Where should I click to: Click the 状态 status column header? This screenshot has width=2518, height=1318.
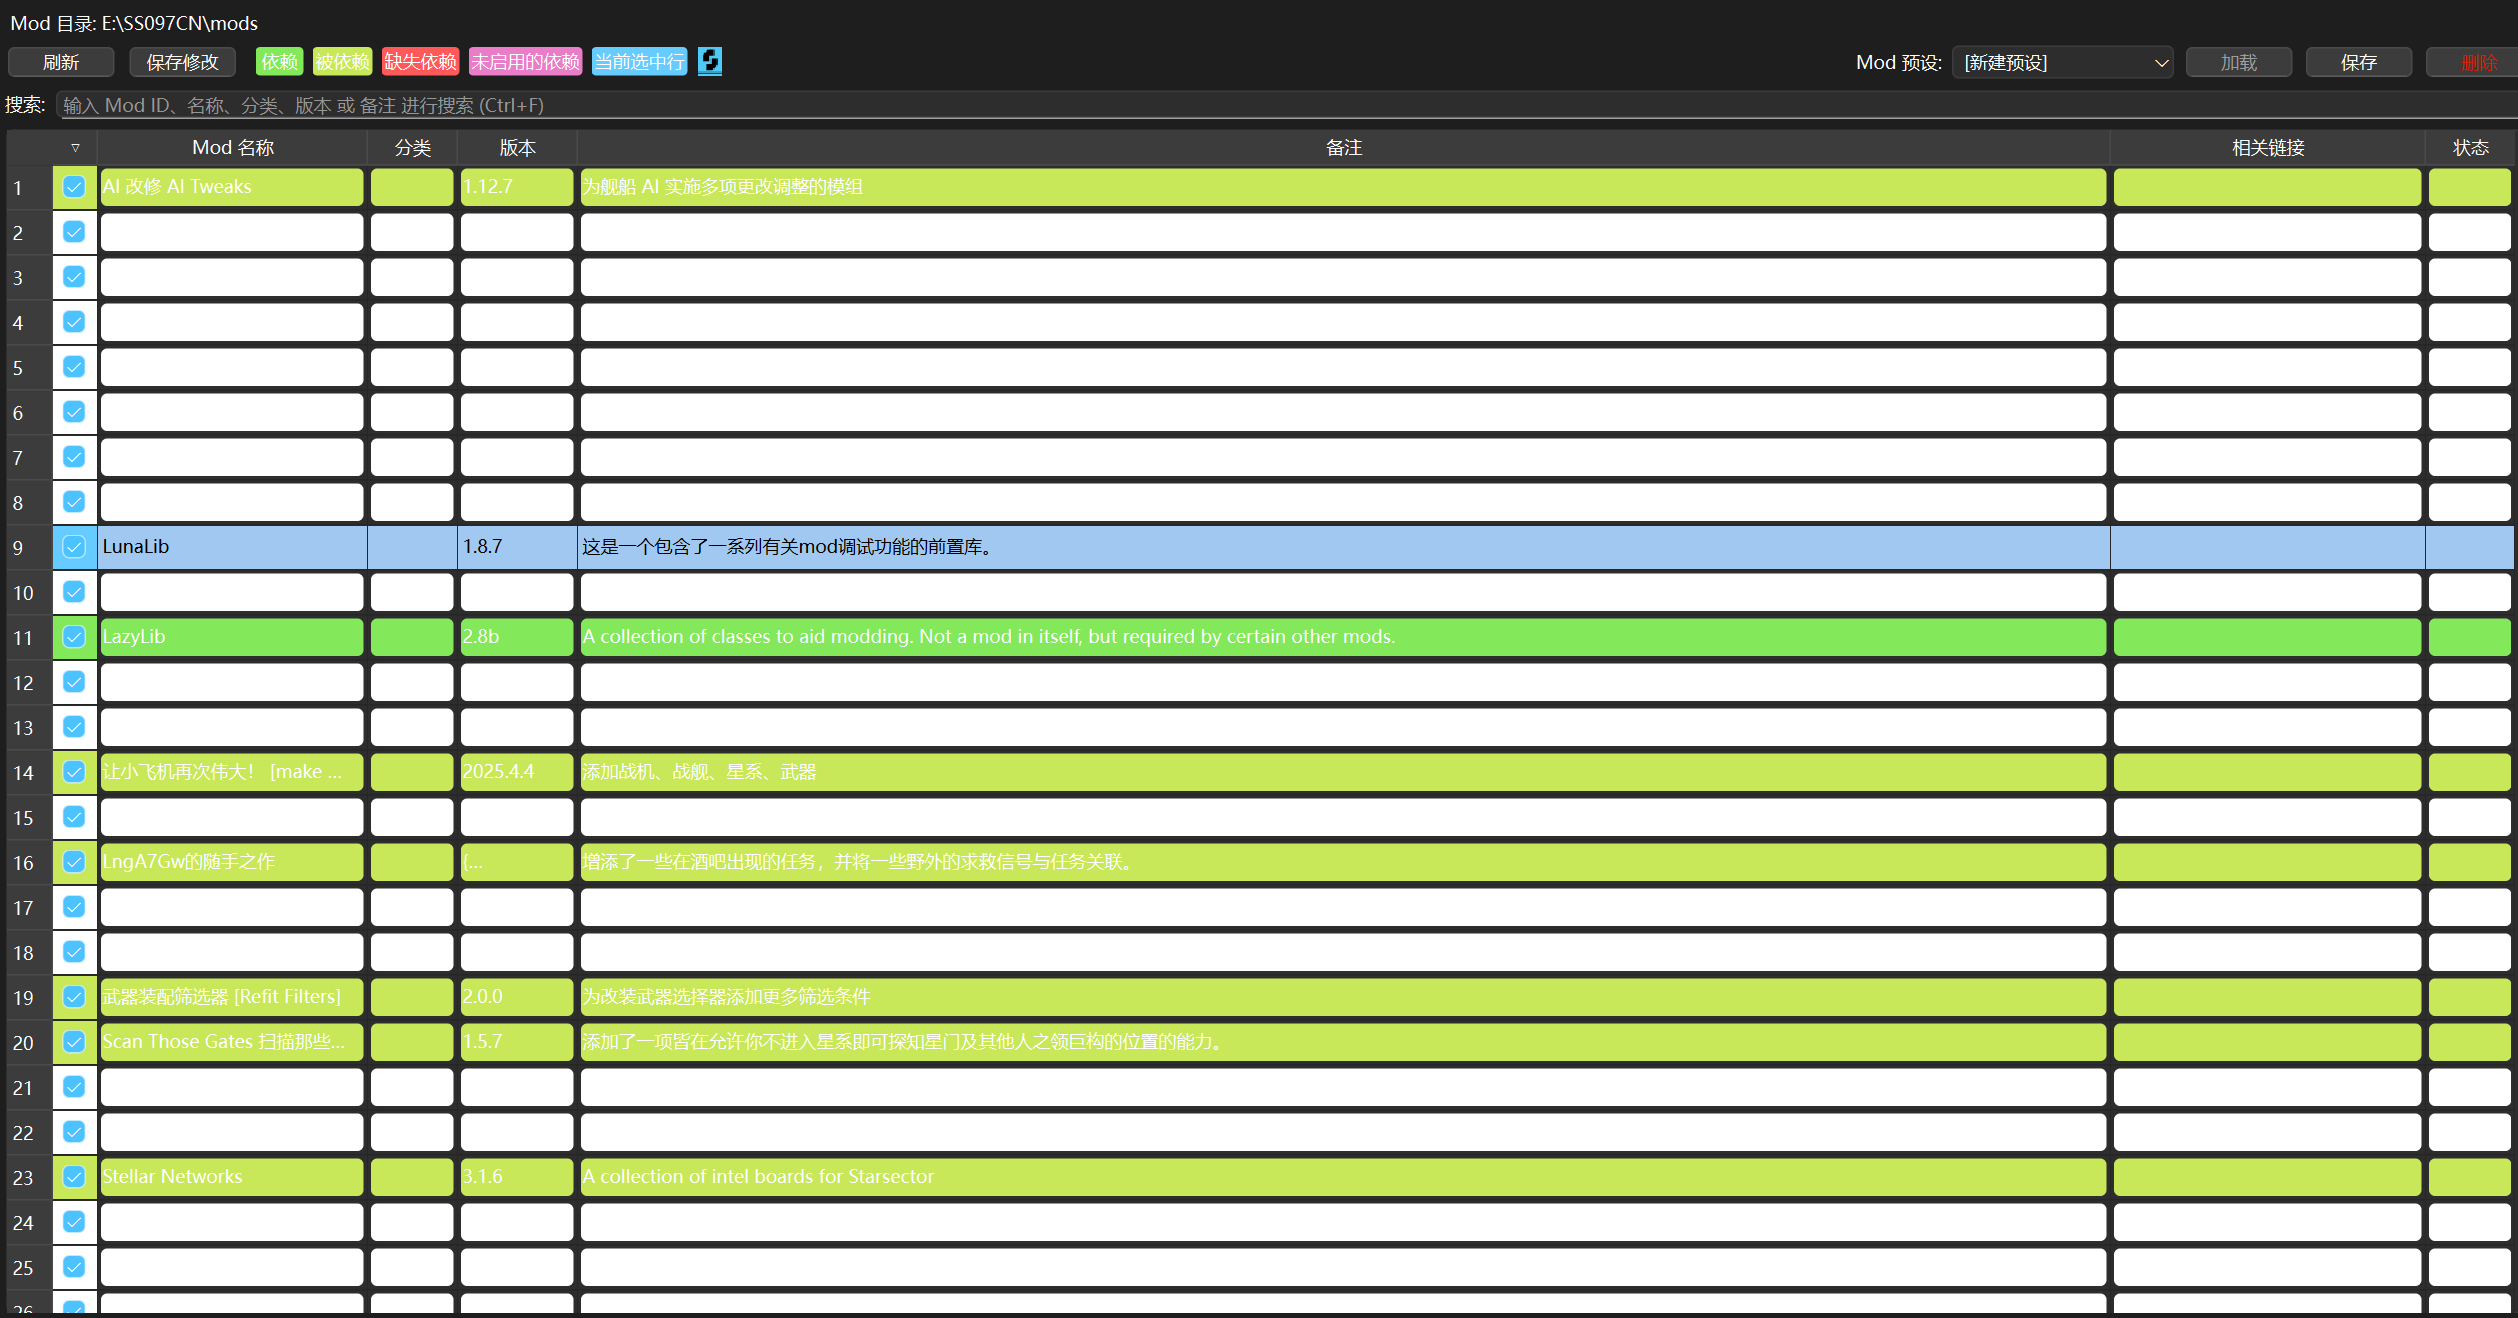[x=2469, y=148]
